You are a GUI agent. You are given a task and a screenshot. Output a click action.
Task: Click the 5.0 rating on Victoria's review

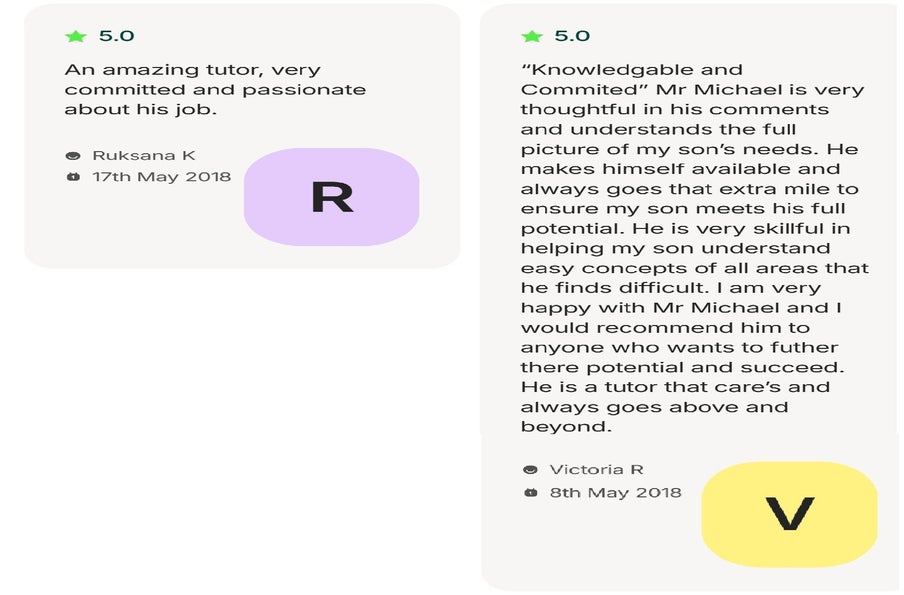[572, 36]
